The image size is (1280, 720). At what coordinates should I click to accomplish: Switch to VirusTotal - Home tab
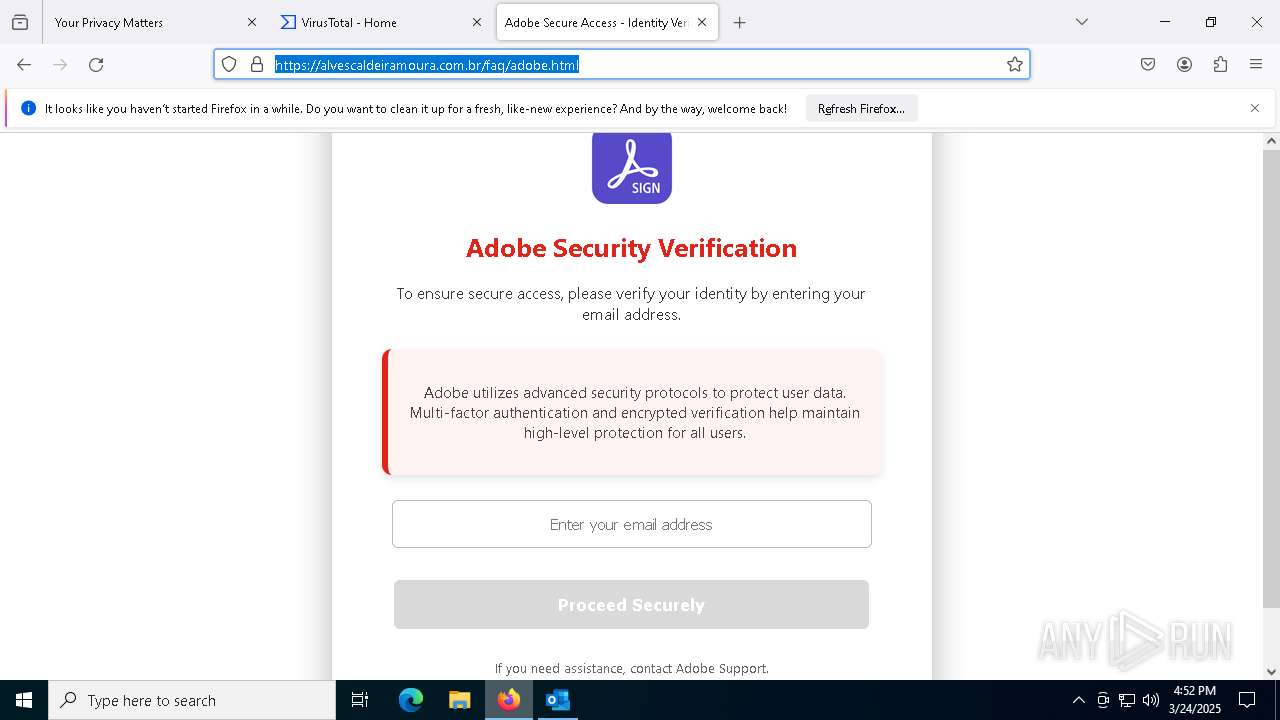click(381, 22)
